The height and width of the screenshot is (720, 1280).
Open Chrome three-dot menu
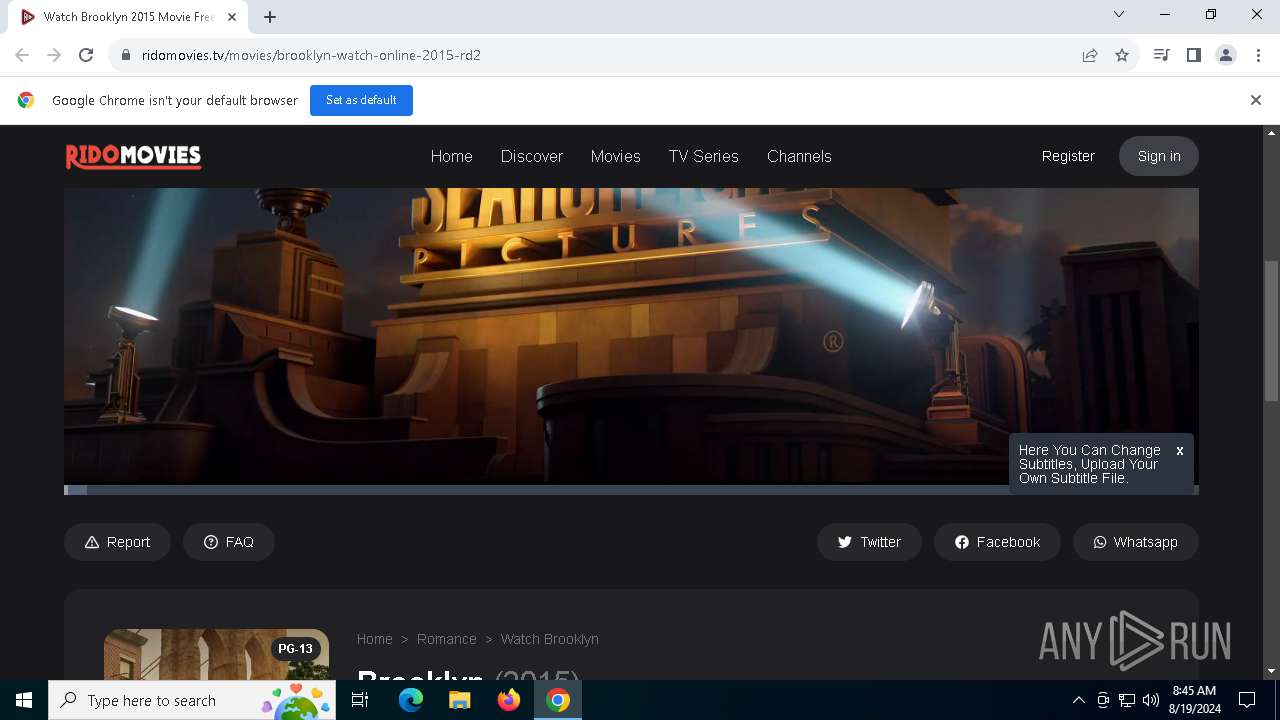(1258, 55)
